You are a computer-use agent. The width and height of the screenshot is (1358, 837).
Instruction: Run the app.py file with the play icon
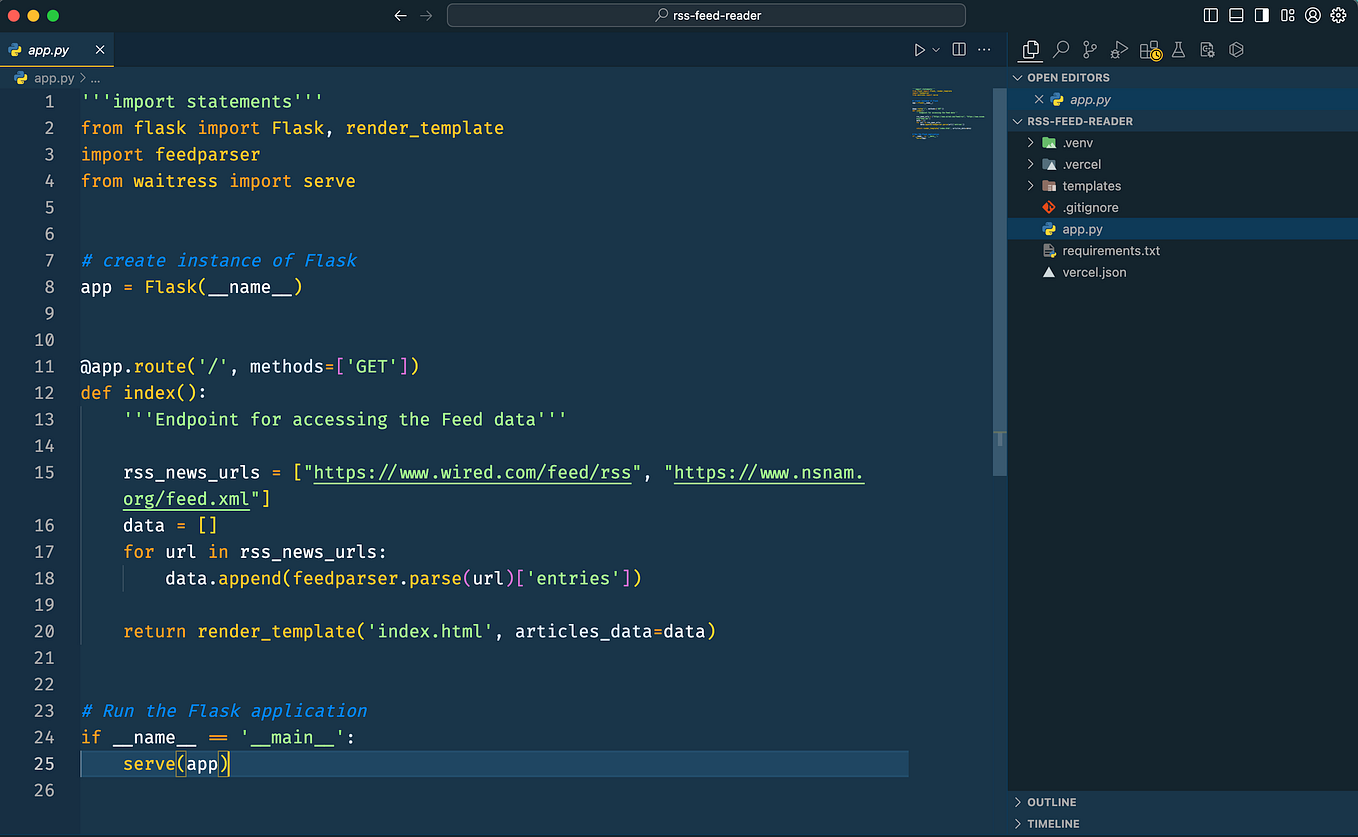point(919,49)
